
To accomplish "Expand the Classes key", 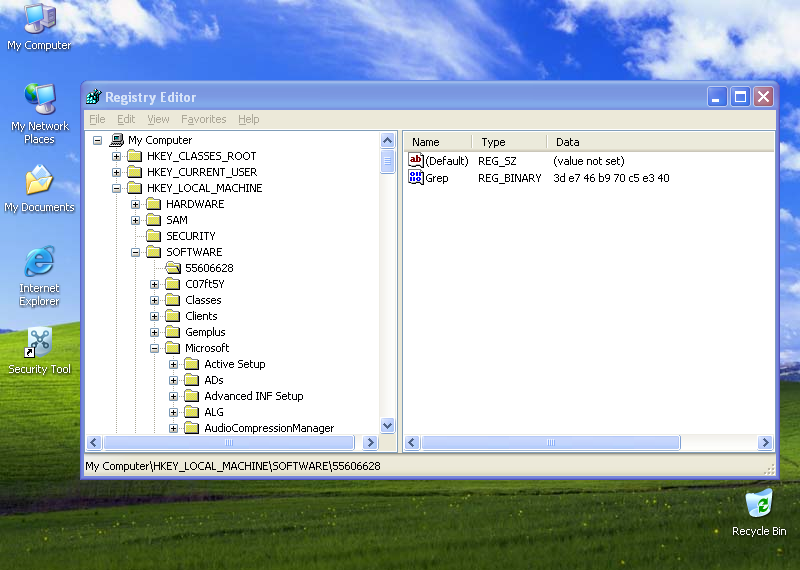I will [x=155, y=300].
